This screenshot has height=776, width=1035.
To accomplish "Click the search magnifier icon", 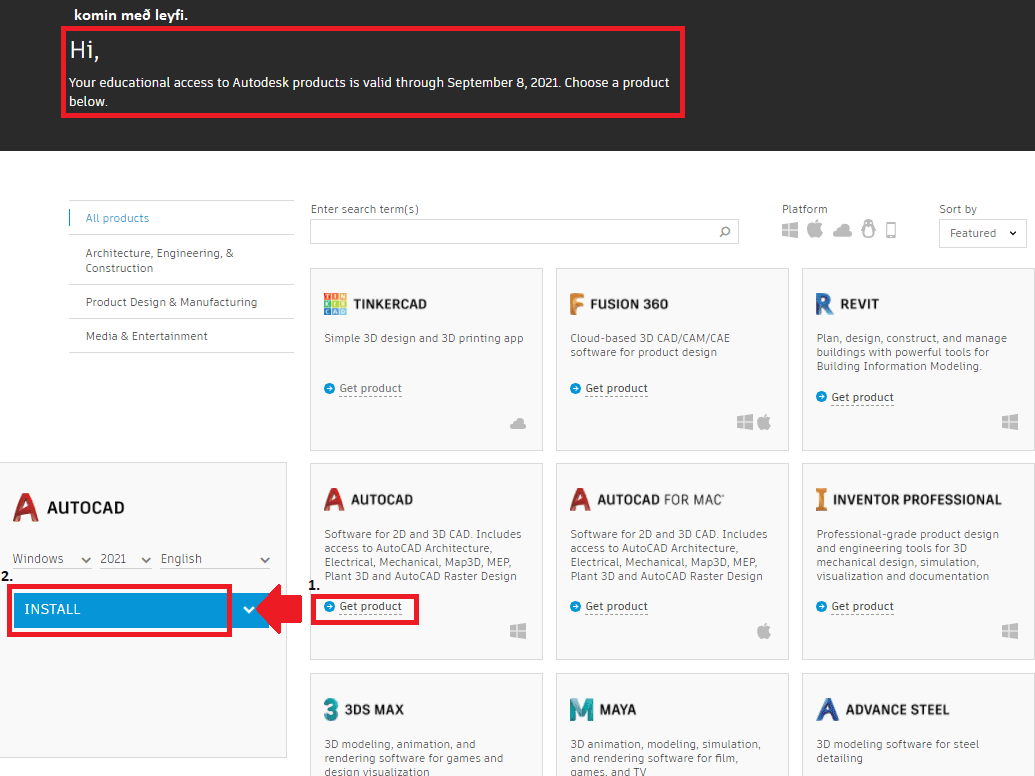I will coord(725,232).
